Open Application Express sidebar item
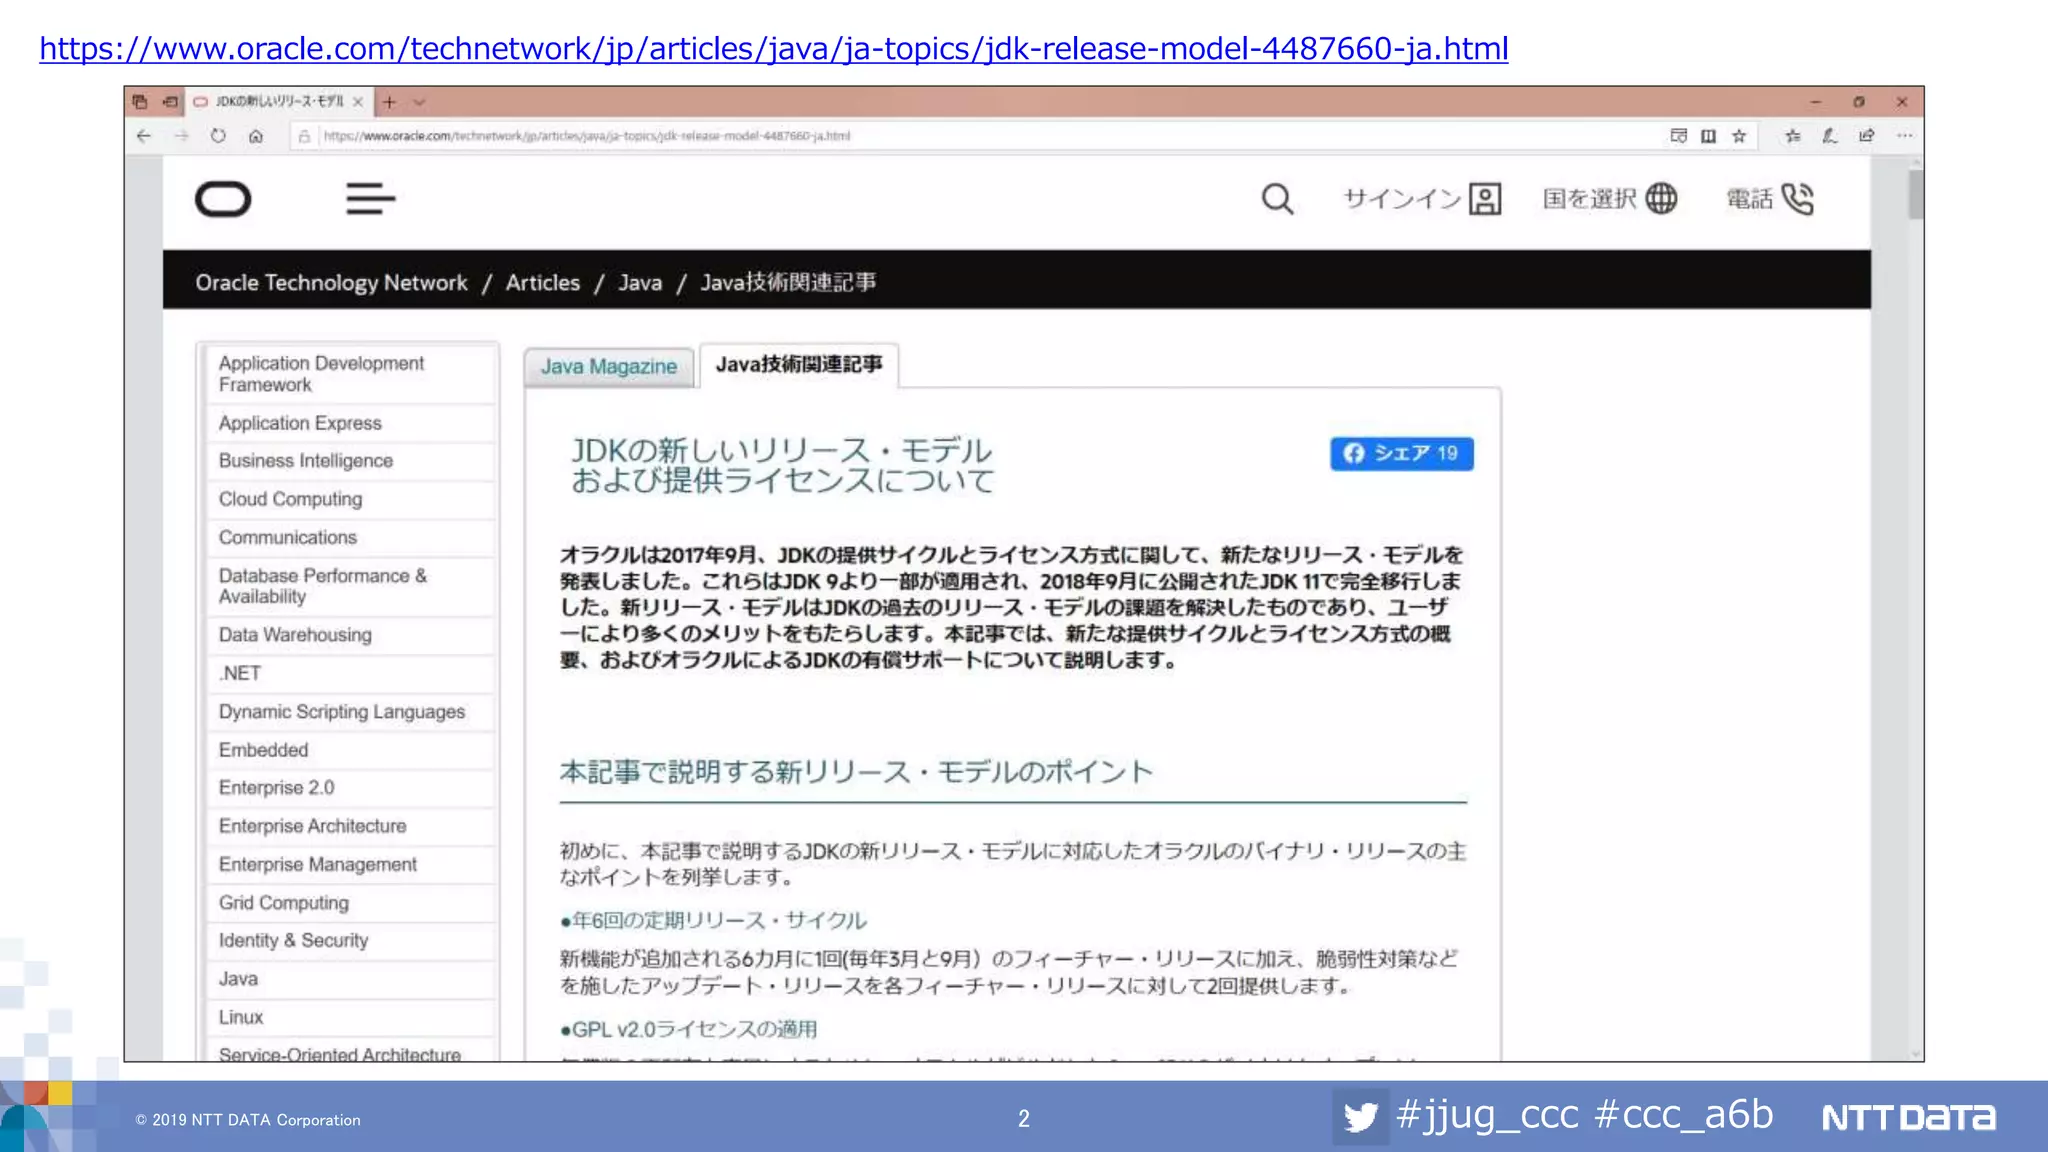Viewport: 2048px width, 1152px height. (350, 423)
